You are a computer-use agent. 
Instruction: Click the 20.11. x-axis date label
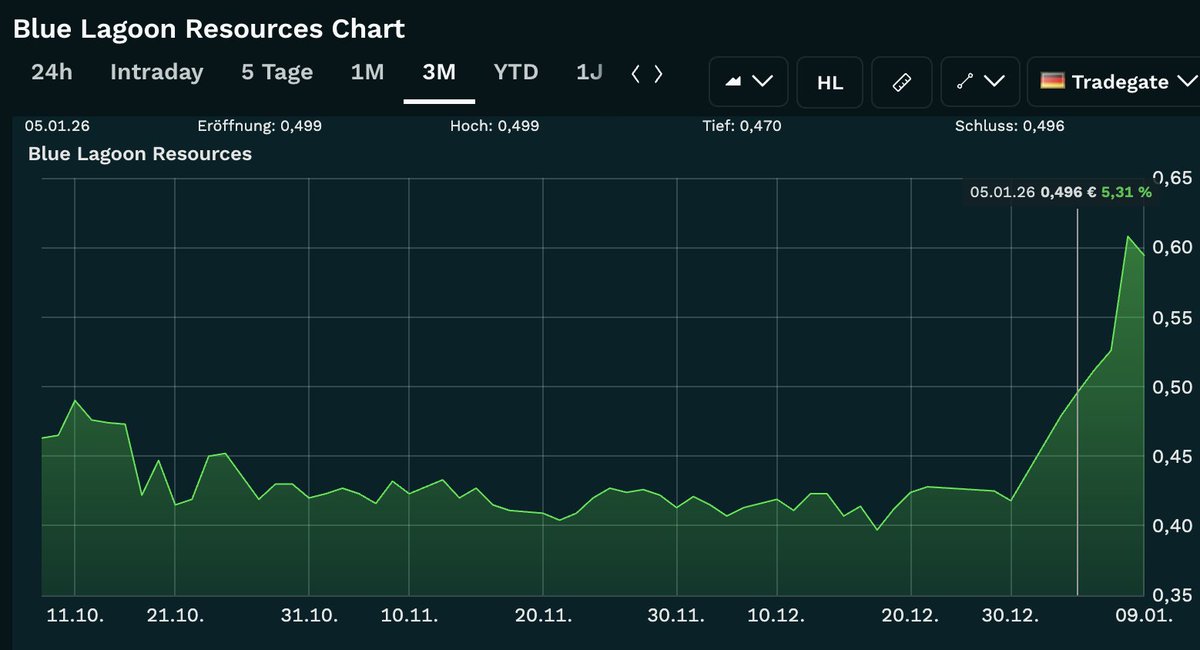(543, 616)
